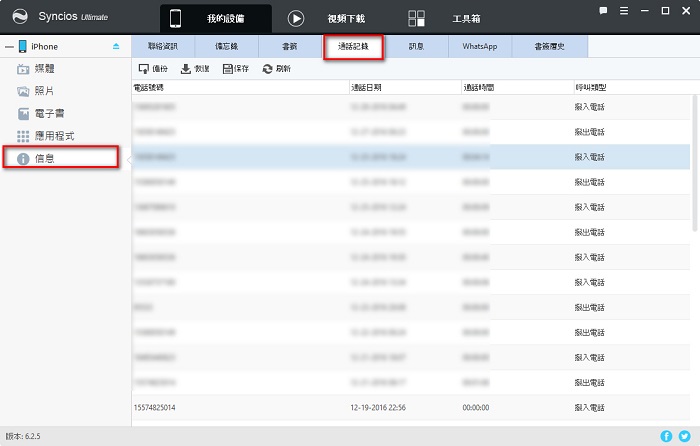This screenshot has width=700, height=446.
Task: Switch to the 聯絡資訊 contacts tab
Action: point(163,46)
